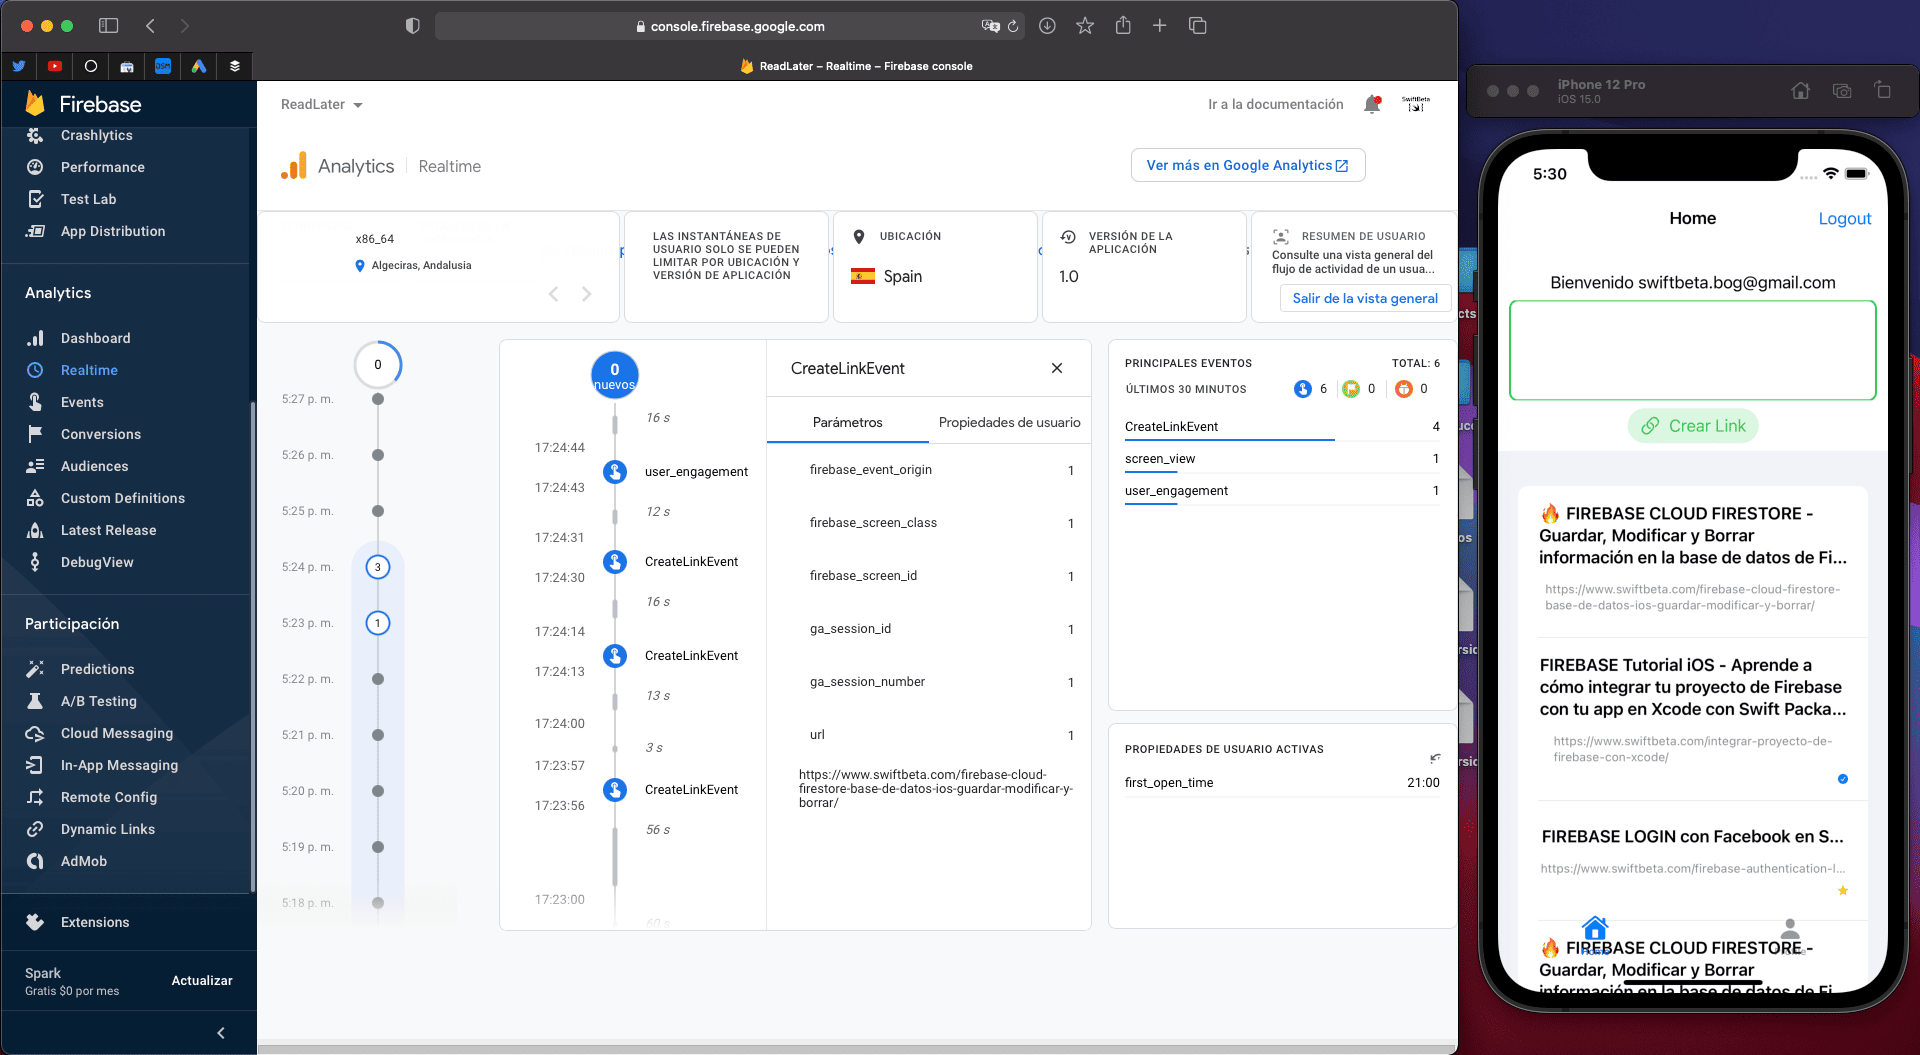Open In-App Messaging in sidebar
Viewport: 1920px width, 1055px height.
point(119,765)
